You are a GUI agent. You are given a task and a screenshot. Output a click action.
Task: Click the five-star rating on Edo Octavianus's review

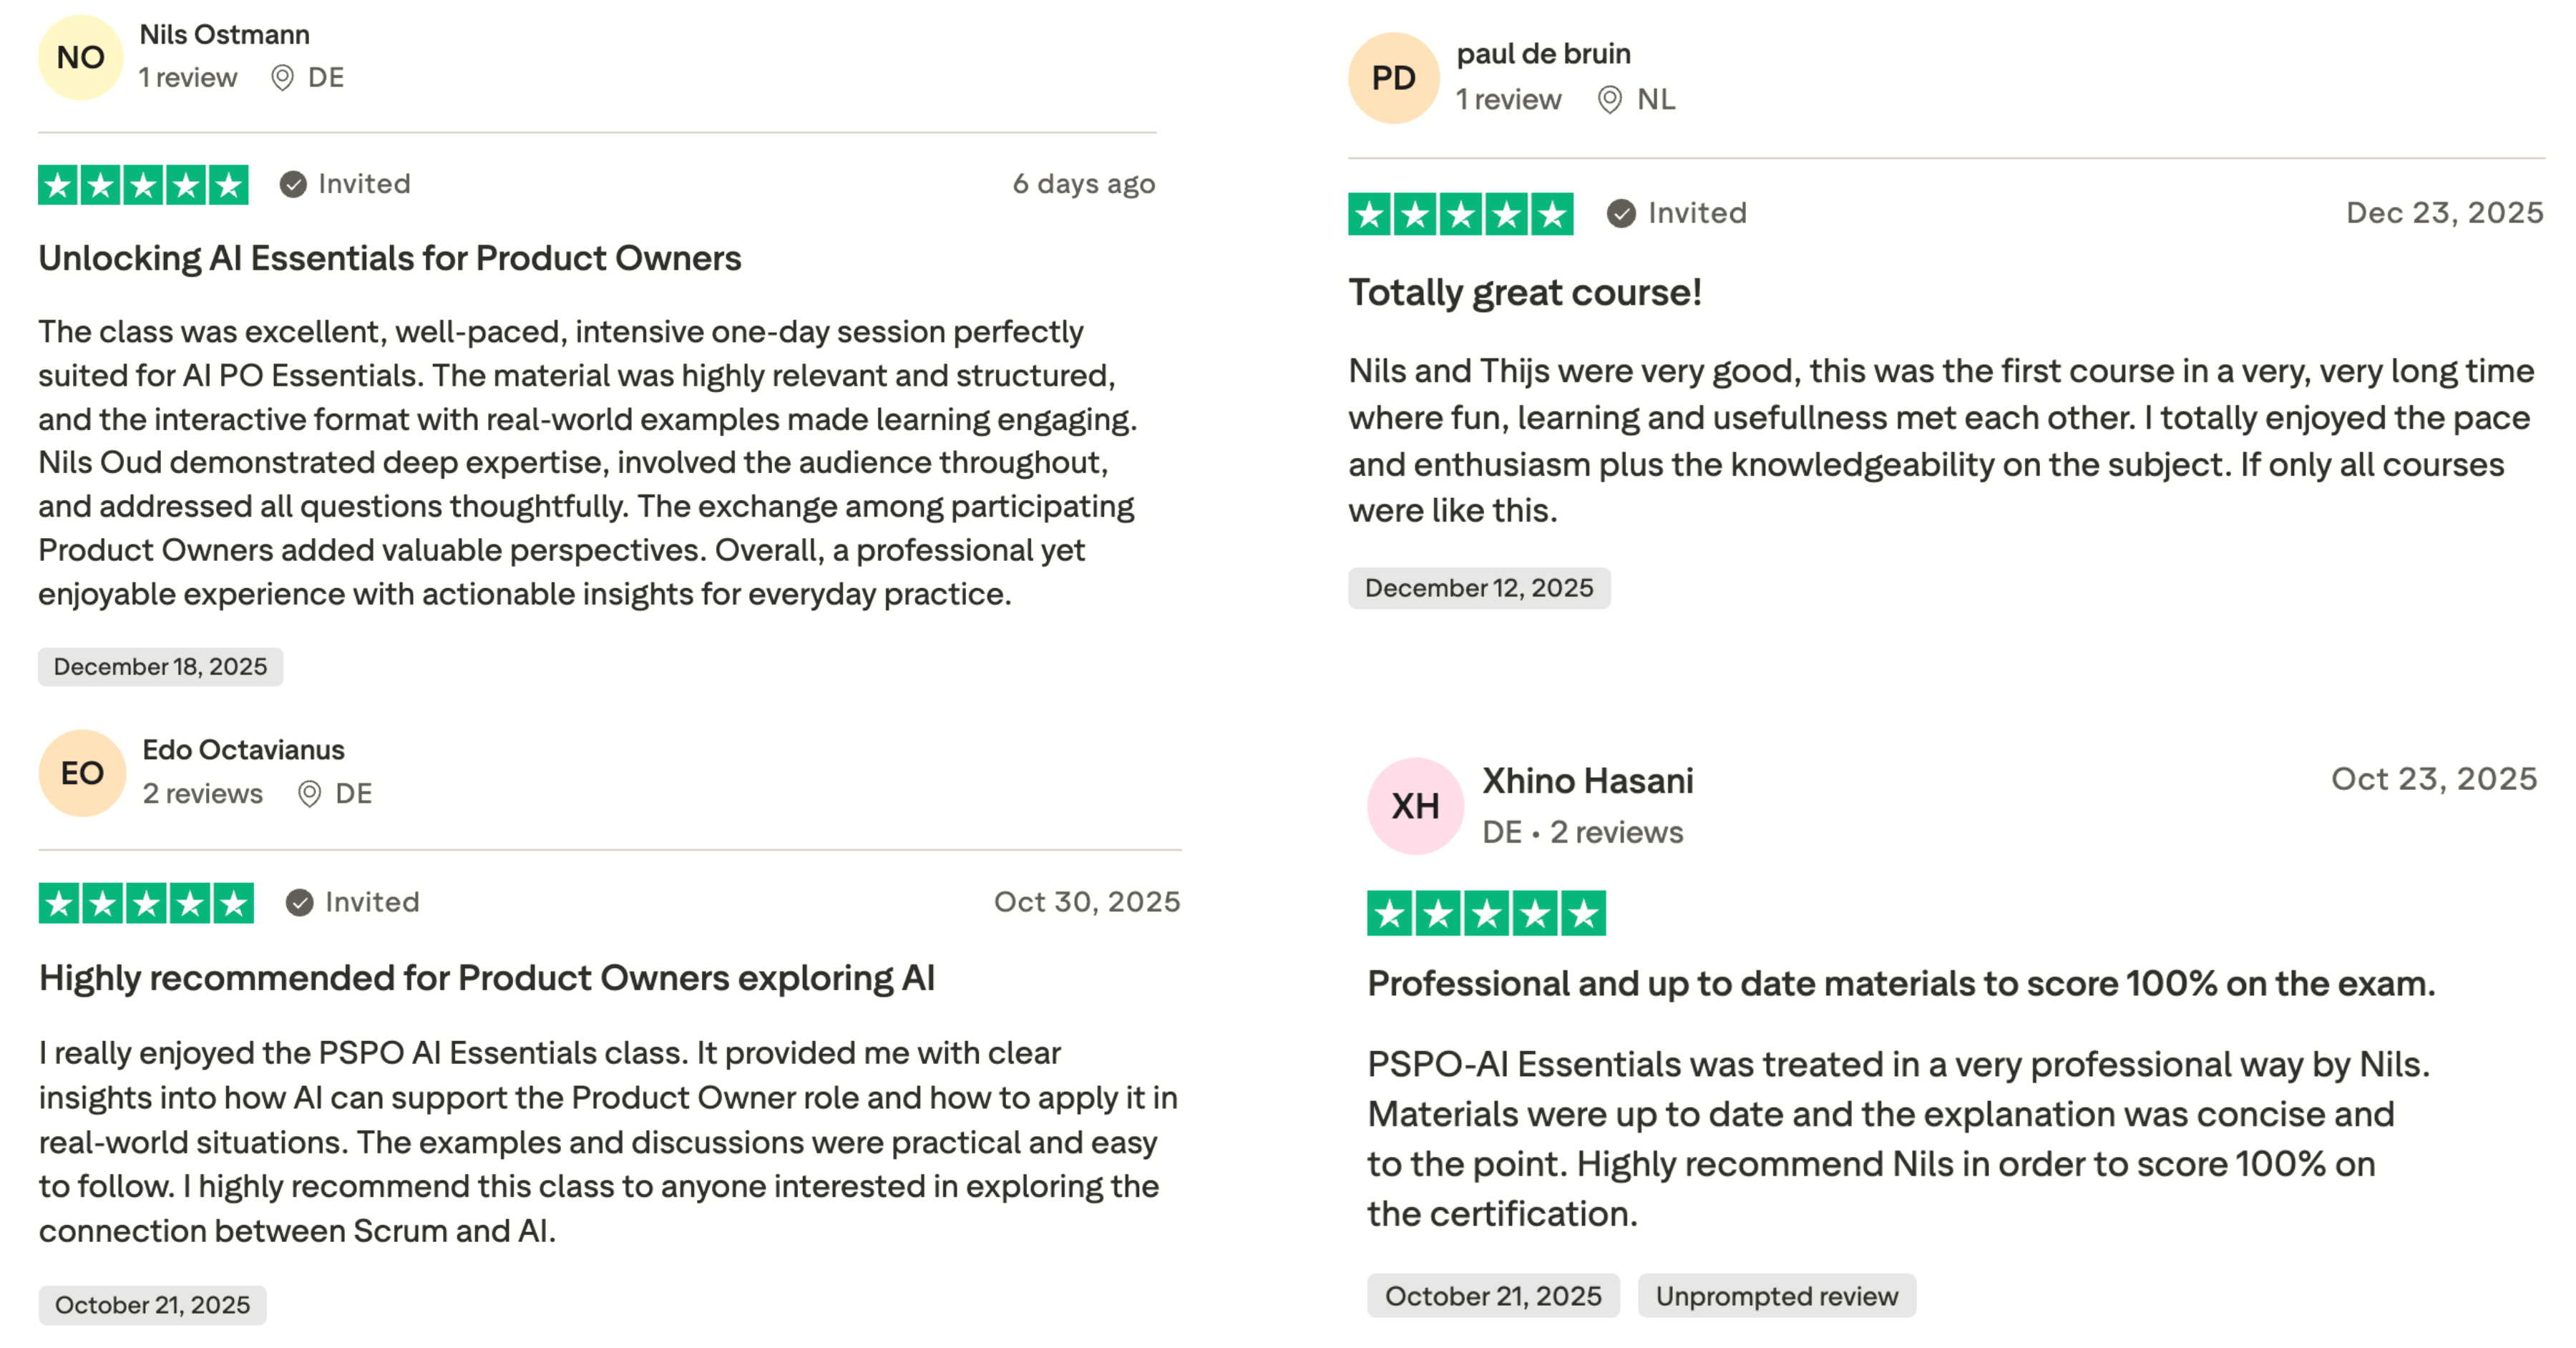coord(145,901)
